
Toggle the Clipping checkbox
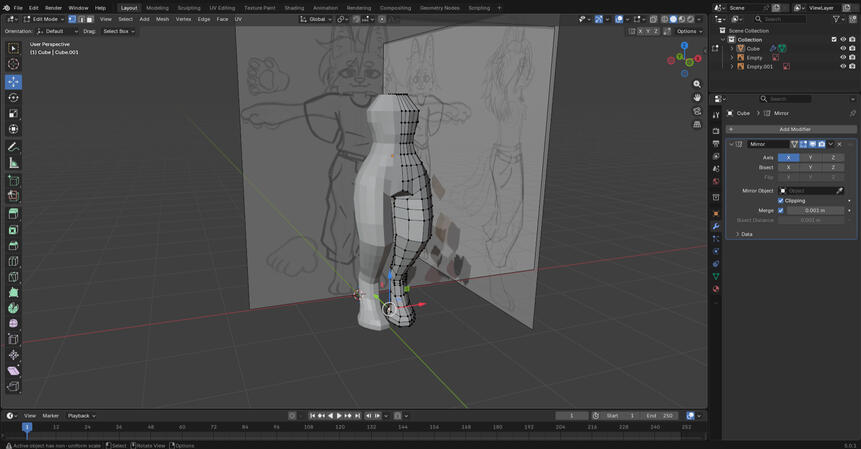click(781, 201)
